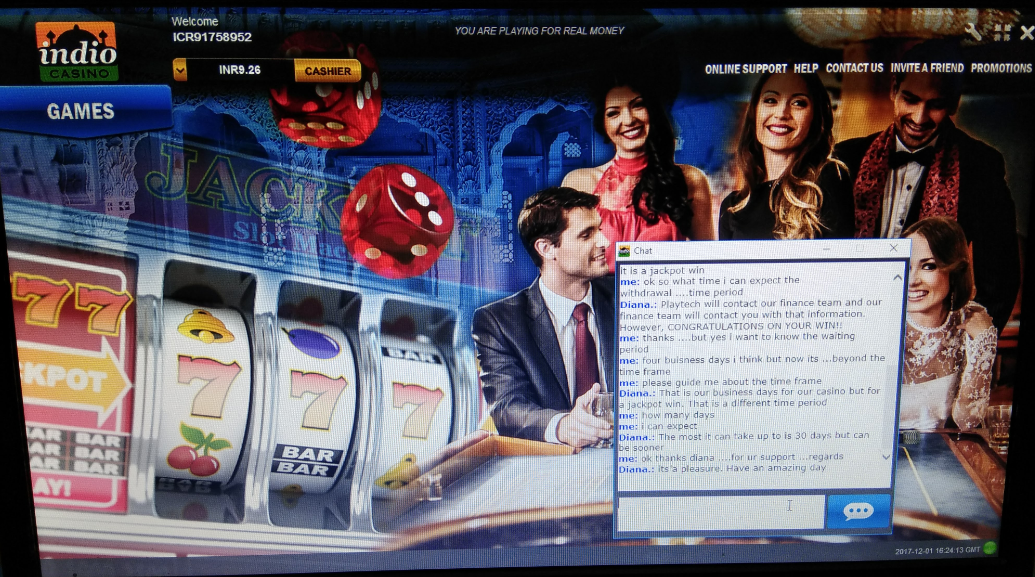The image size is (1035, 577).
Task: Click the chat window title icon
Action: tap(624, 250)
